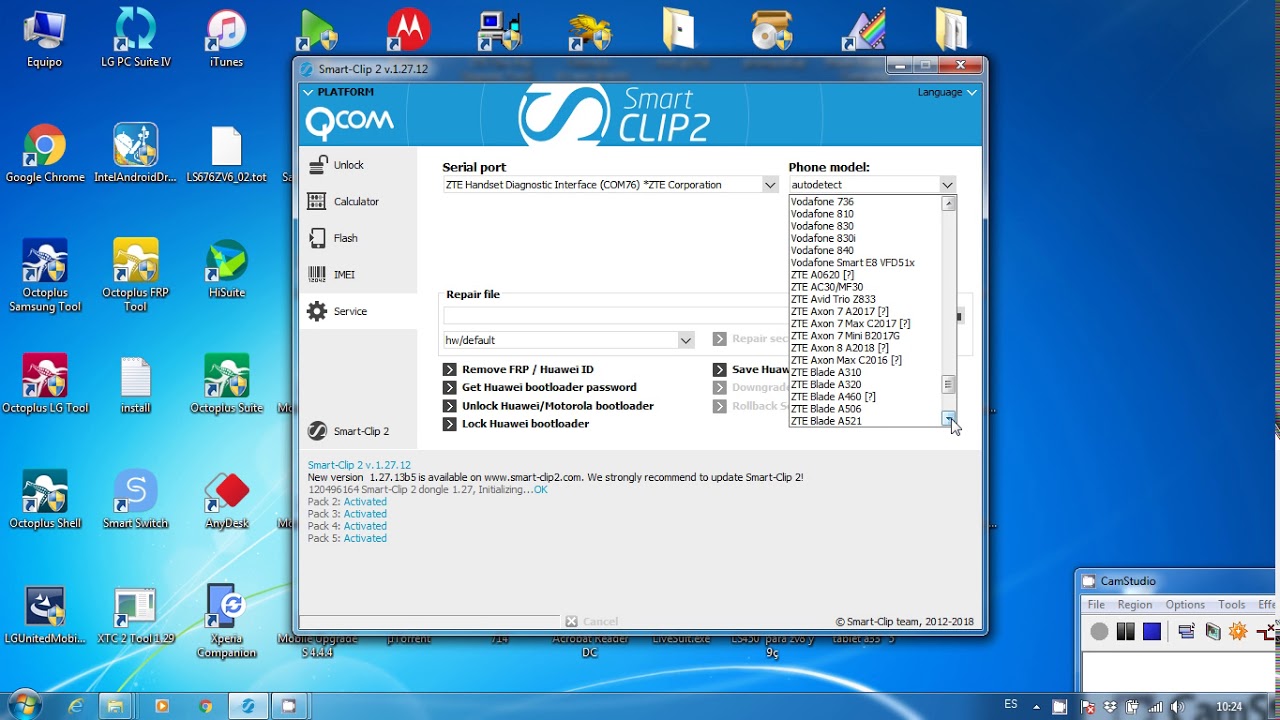
Task: Click CamStudio pause button
Action: pos(1126,631)
